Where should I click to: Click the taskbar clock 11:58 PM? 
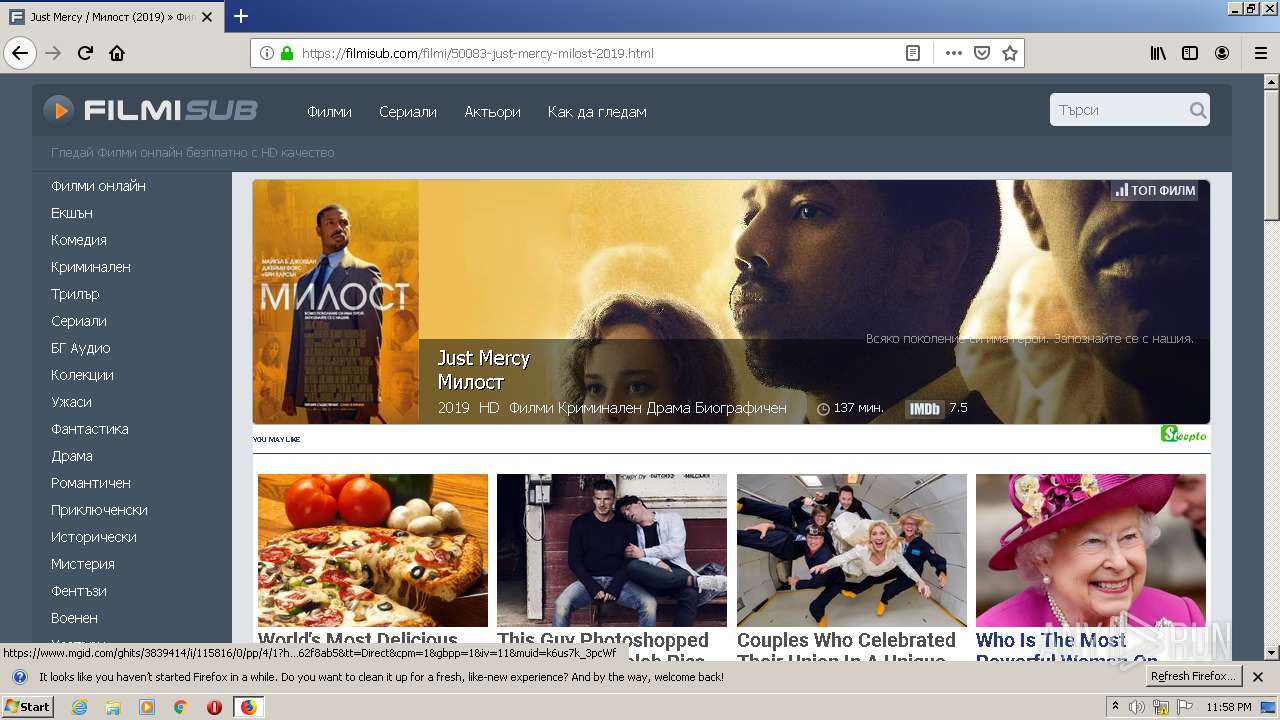(x=1229, y=707)
